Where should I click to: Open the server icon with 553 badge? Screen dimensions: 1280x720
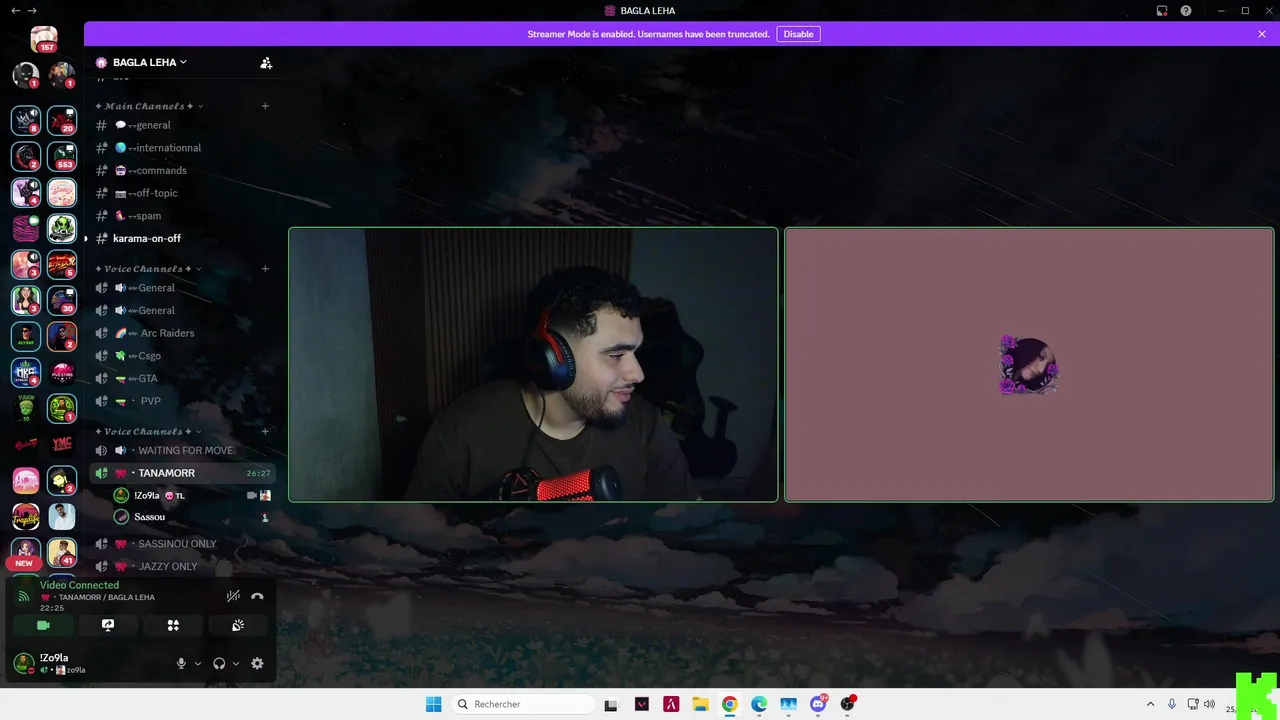point(62,156)
